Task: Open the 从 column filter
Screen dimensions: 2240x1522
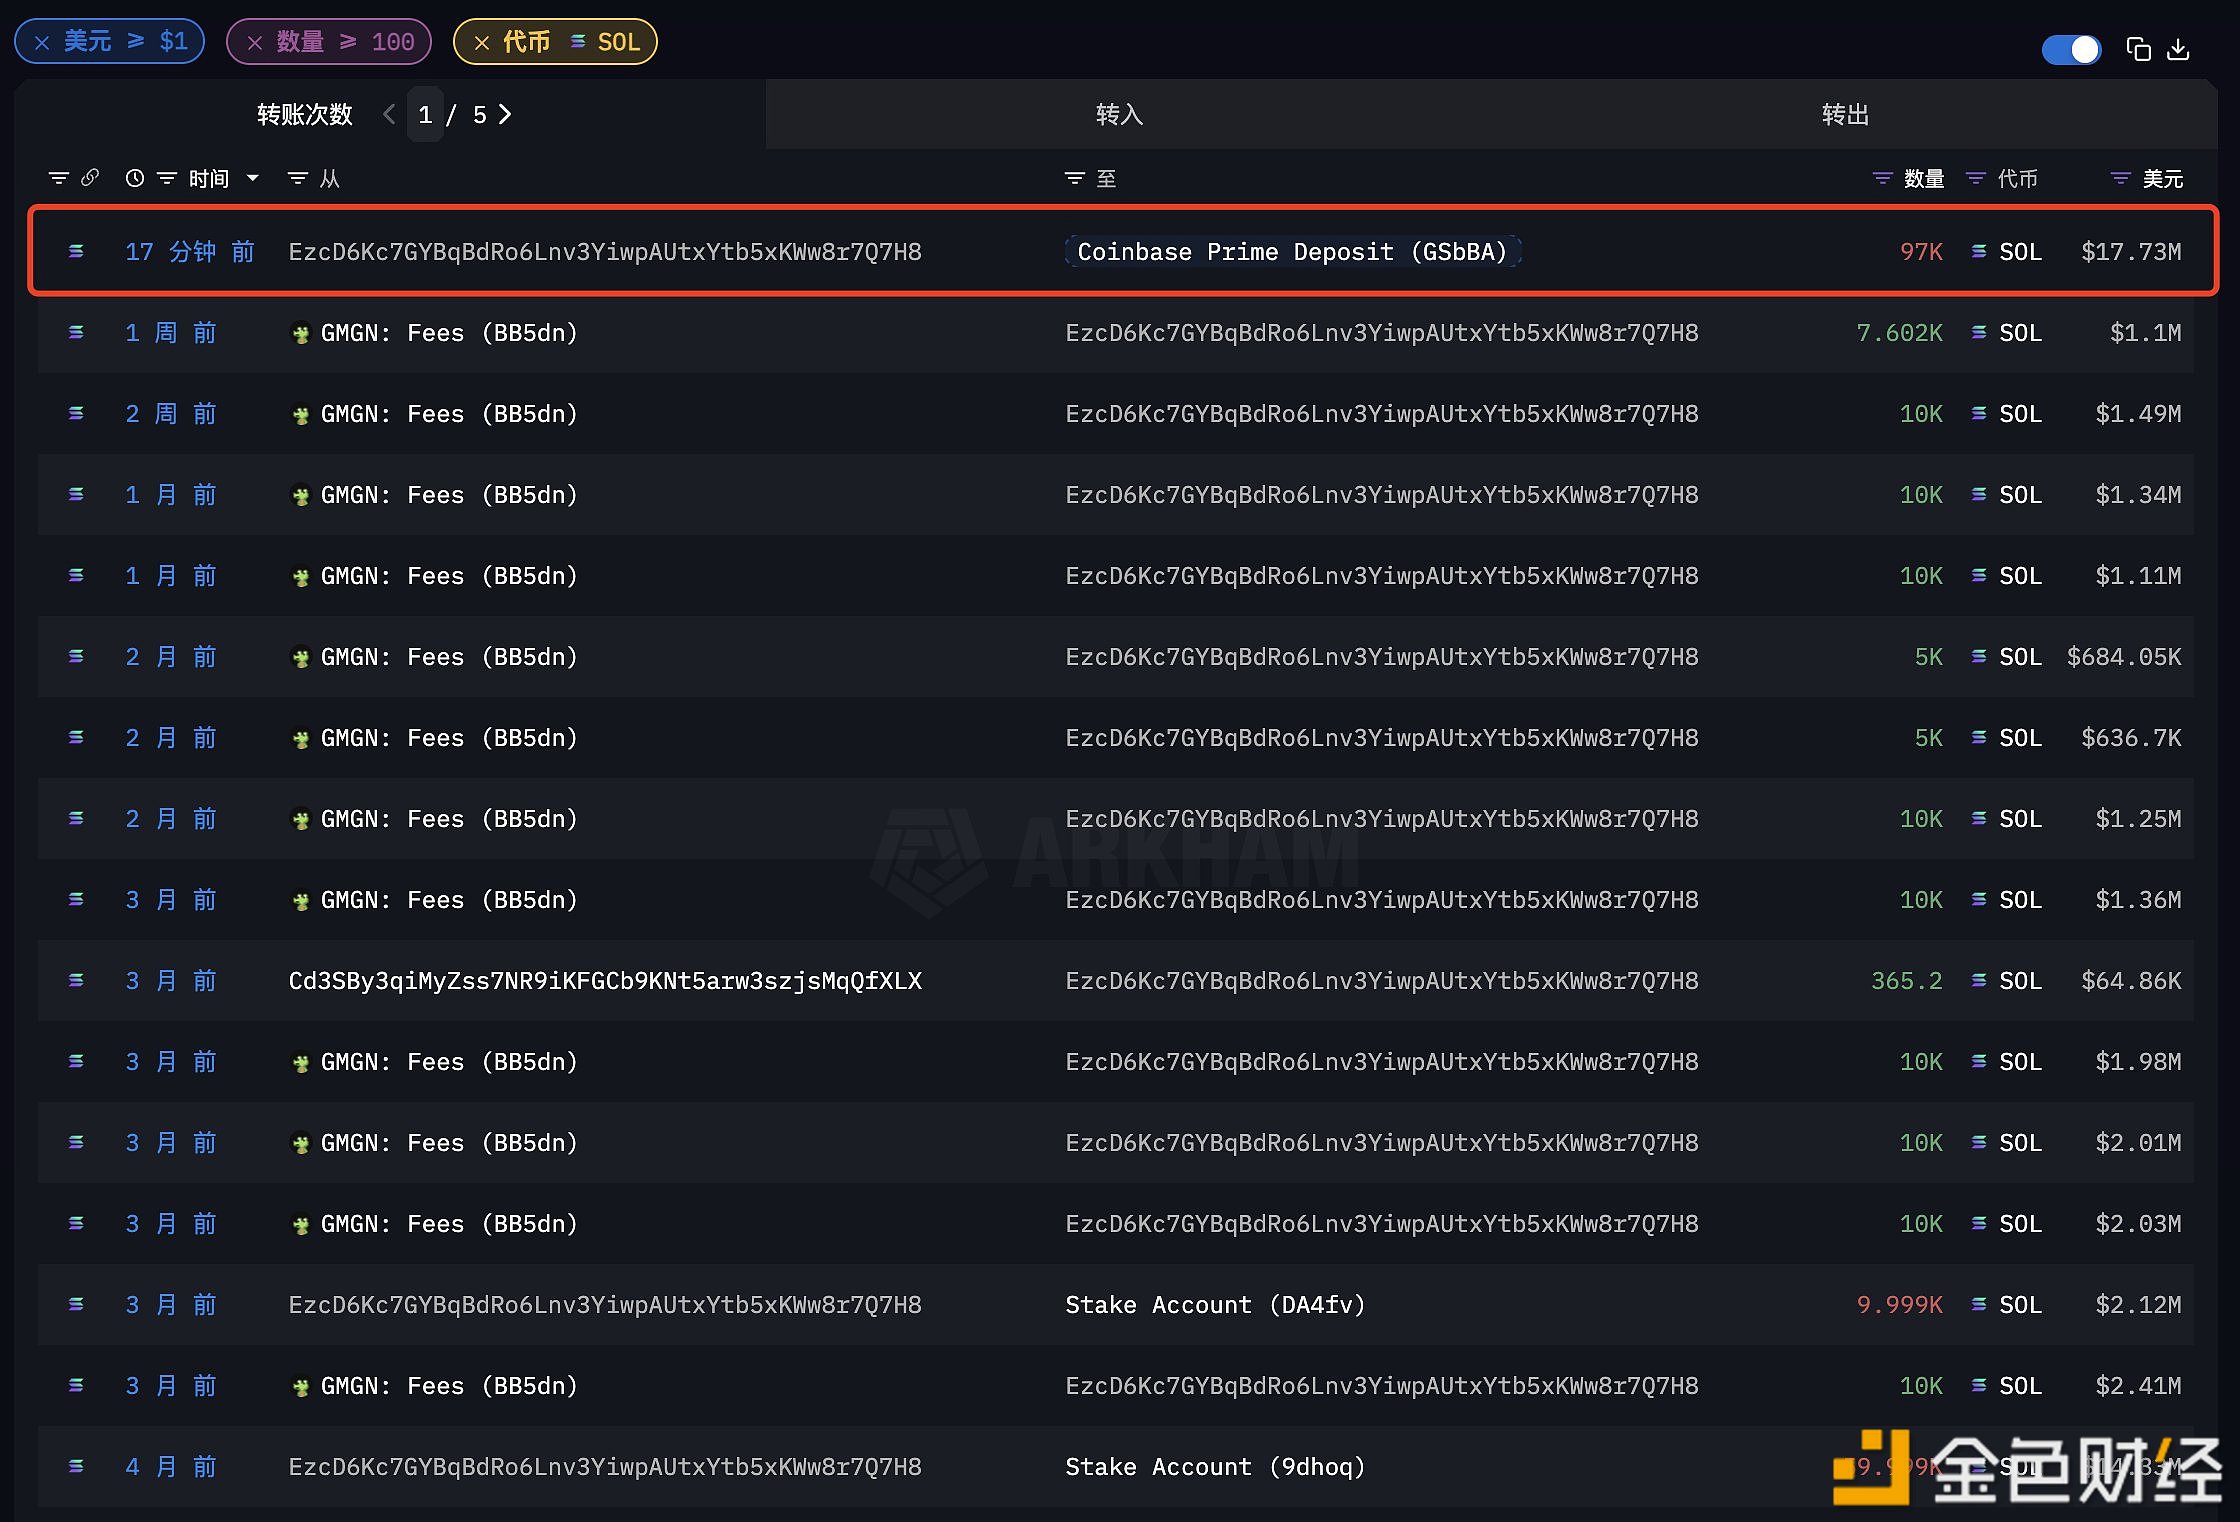Action: click(x=298, y=178)
